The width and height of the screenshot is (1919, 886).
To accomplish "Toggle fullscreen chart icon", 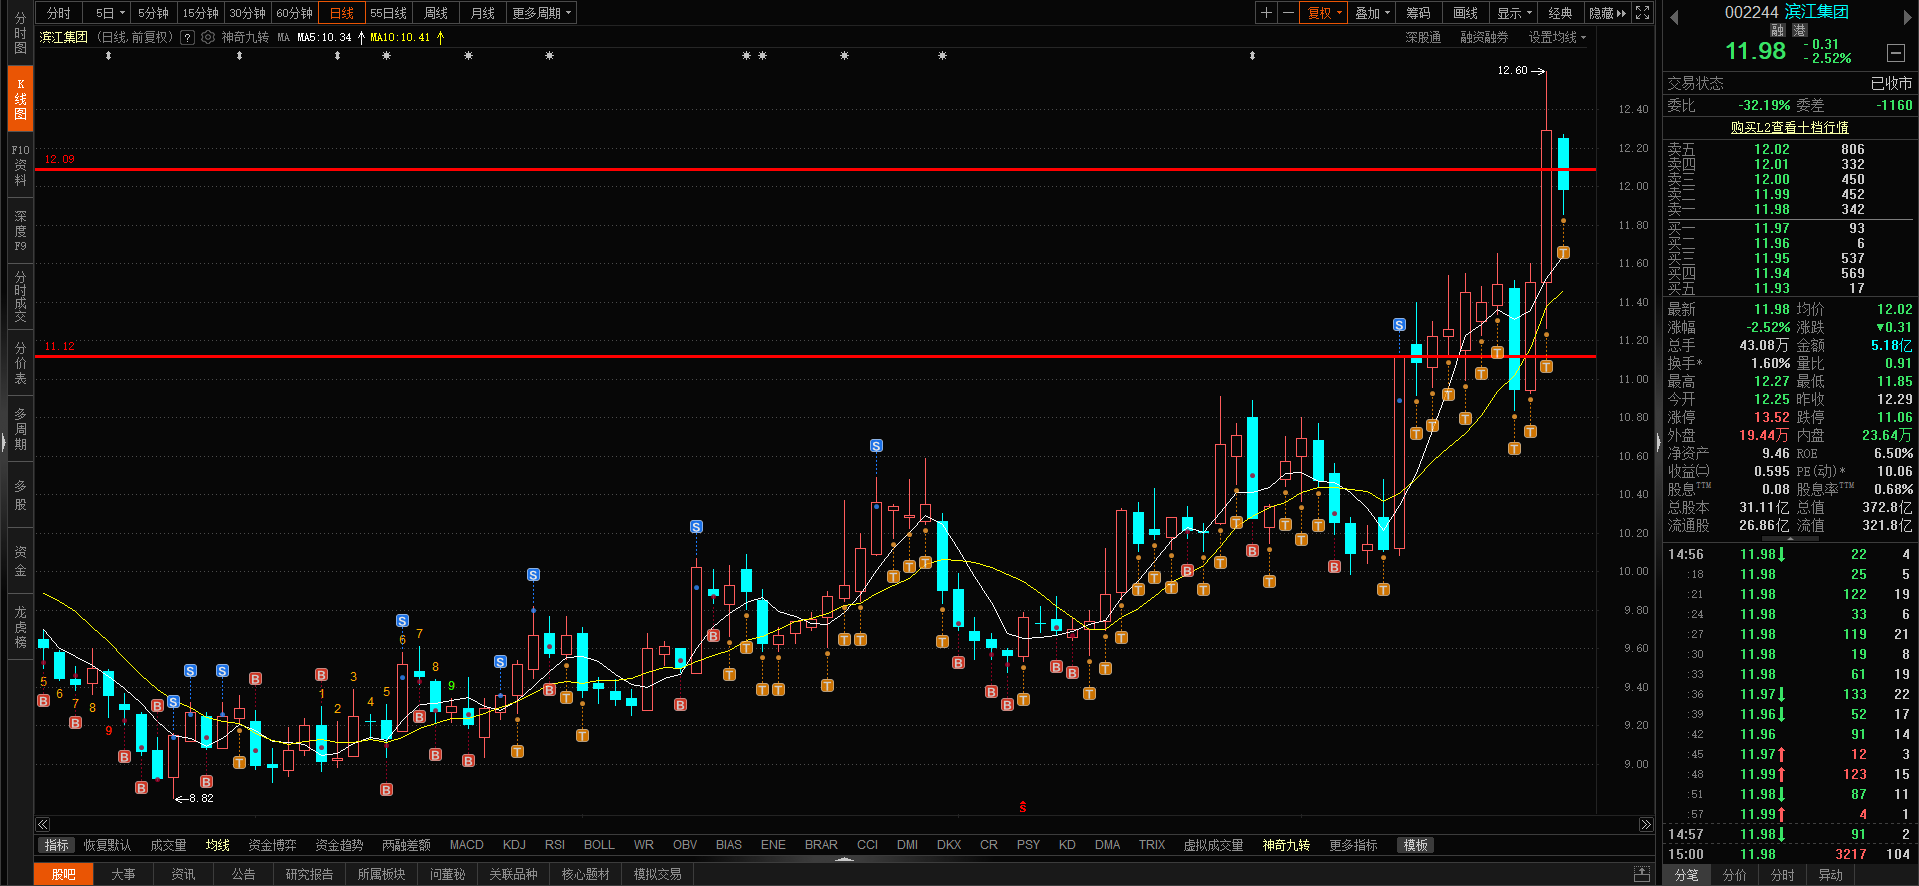I will click(1642, 13).
